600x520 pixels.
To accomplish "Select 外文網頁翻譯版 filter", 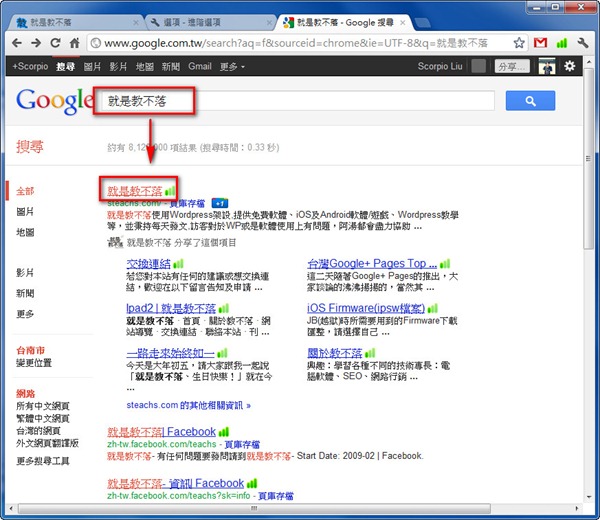I will pos(47,443).
